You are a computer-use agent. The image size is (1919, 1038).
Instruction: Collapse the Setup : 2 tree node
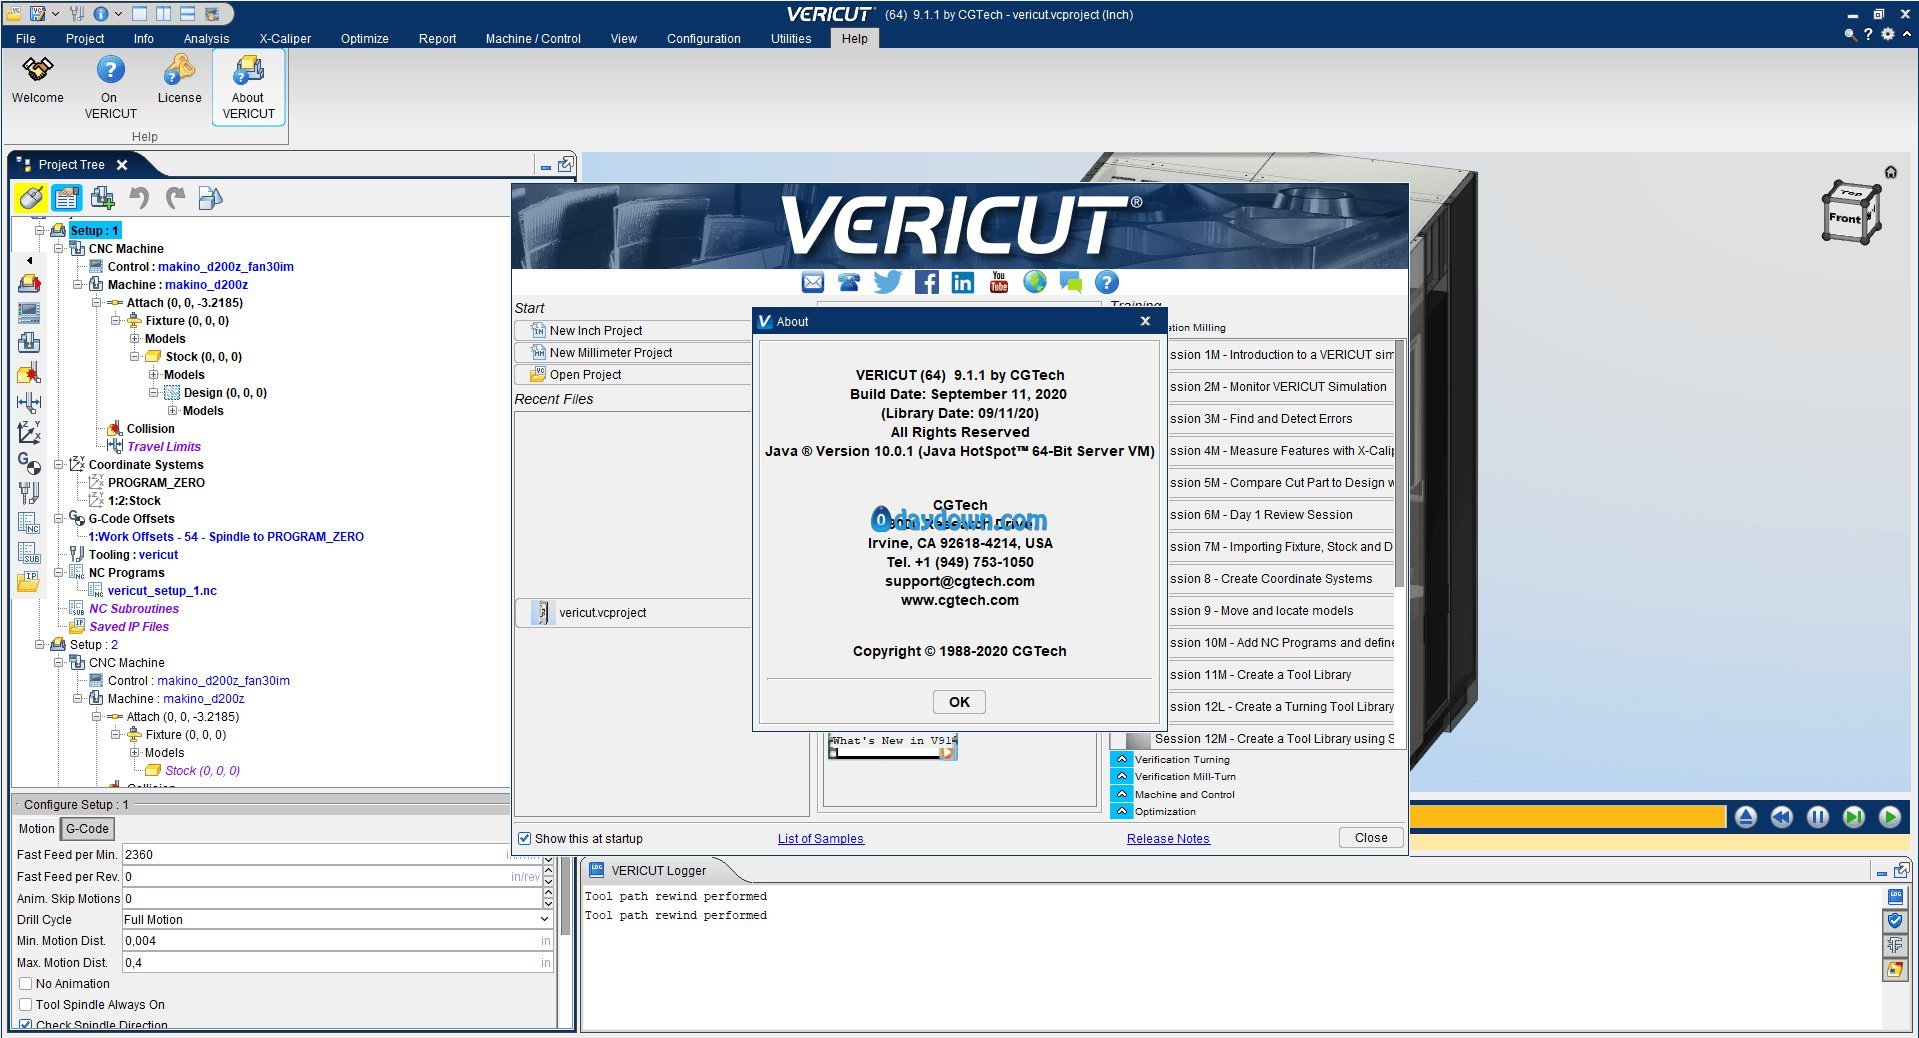click(40, 644)
